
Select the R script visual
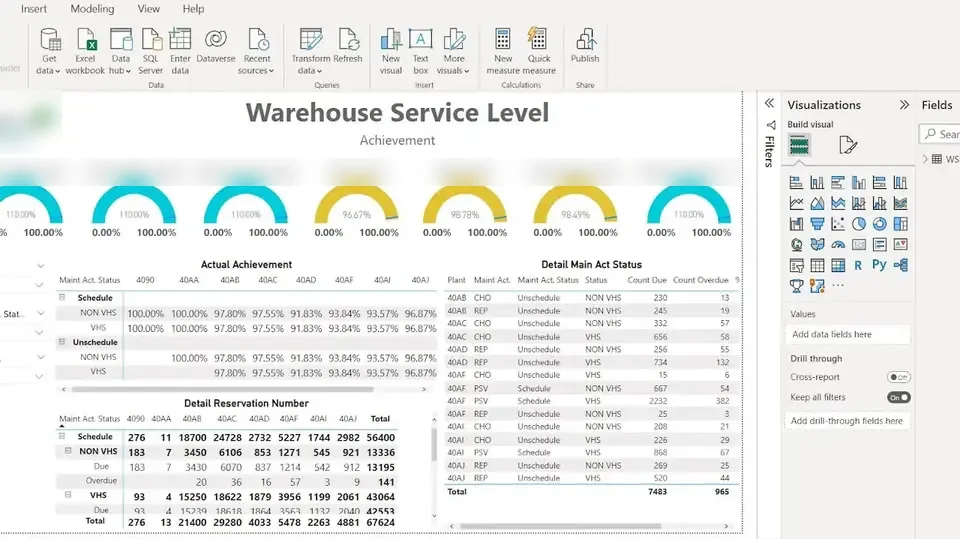coord(858,266)
